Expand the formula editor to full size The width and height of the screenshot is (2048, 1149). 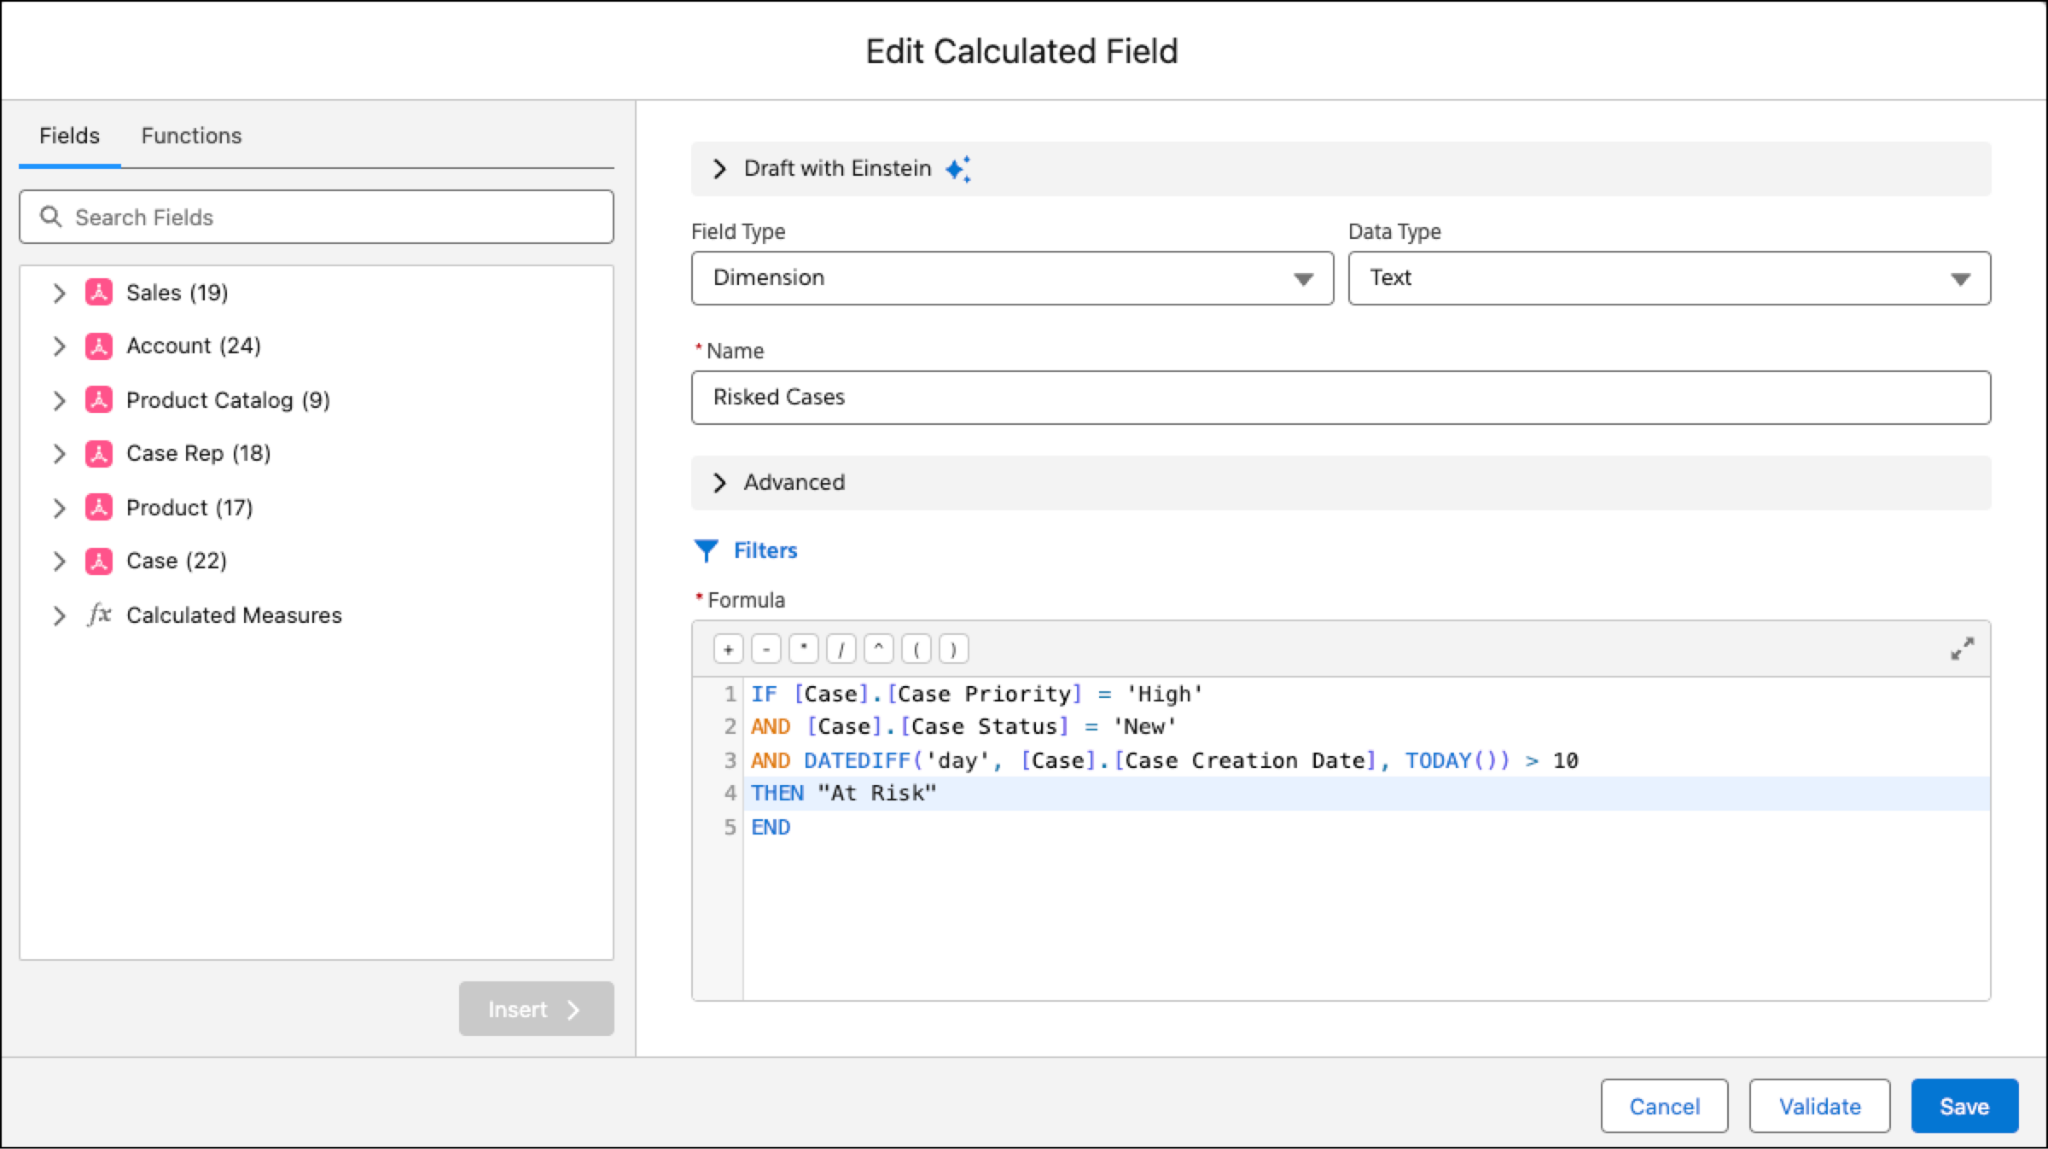pyautogui.click(x=1962, y=649)
